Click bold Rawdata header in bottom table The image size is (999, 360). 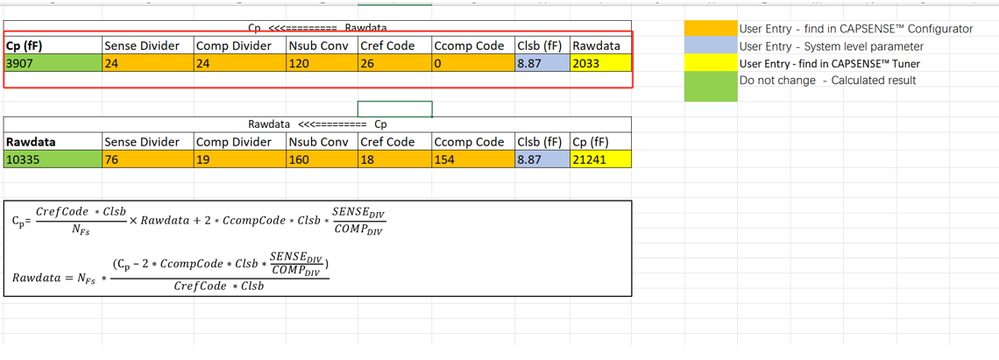coord(53,141)
